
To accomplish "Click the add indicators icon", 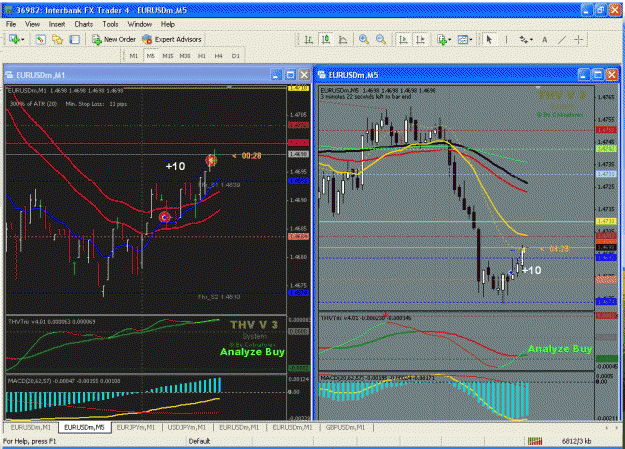I will tap(442, 39).
